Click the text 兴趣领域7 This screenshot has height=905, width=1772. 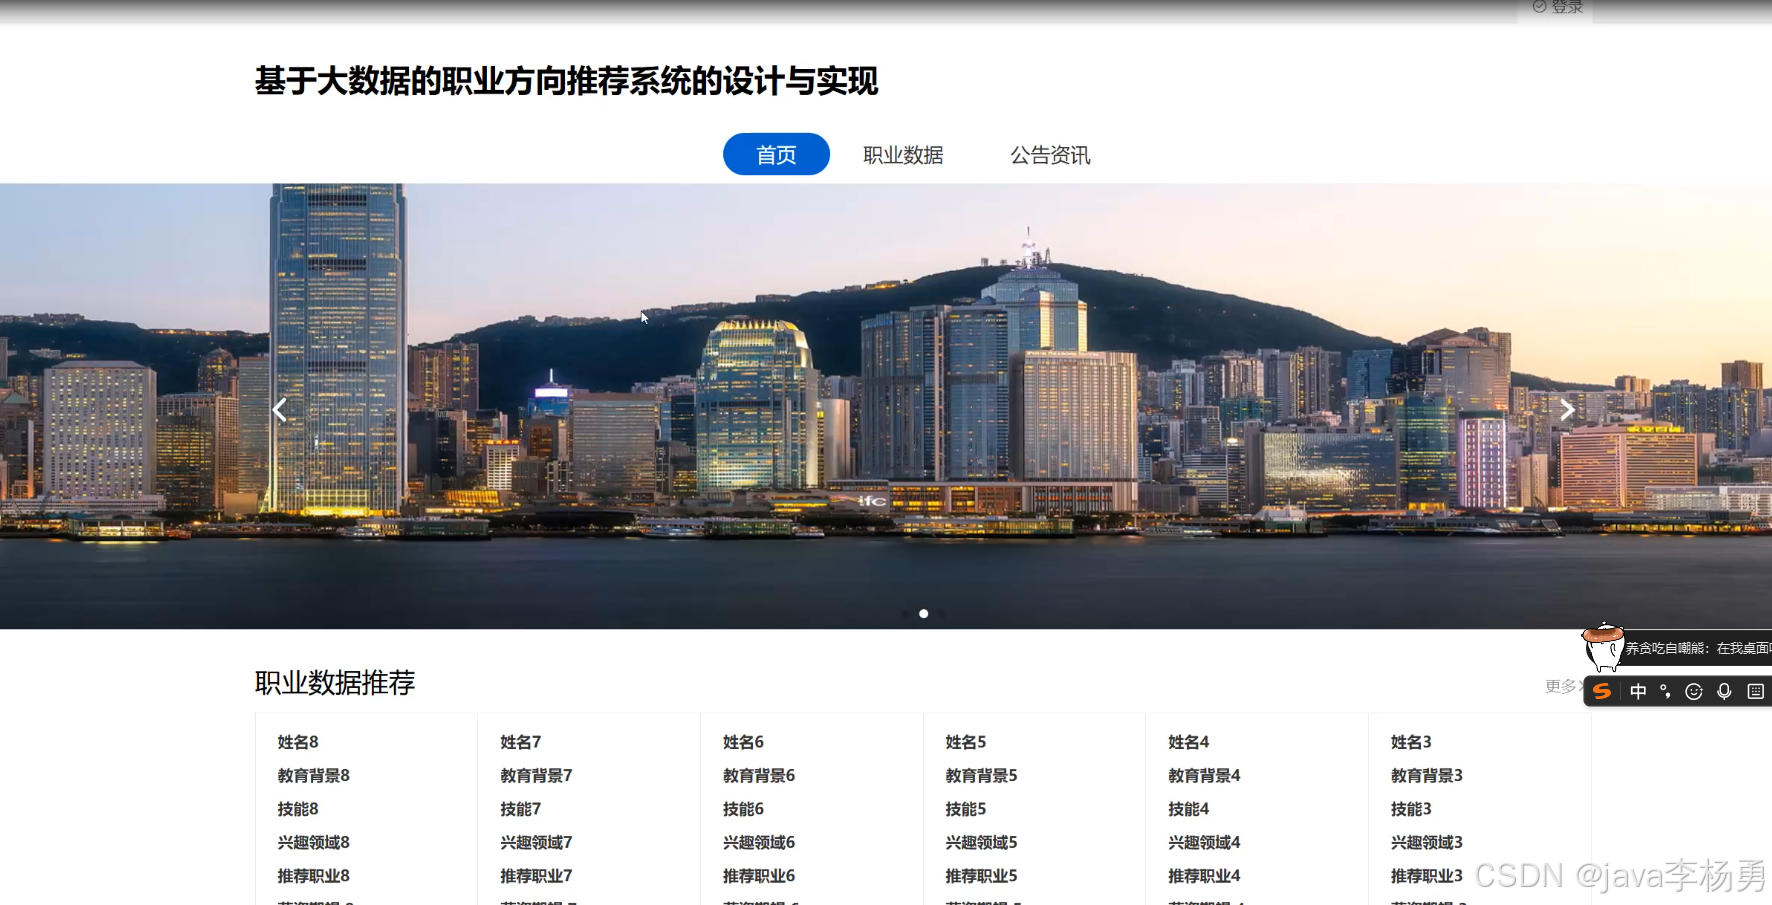537,842
